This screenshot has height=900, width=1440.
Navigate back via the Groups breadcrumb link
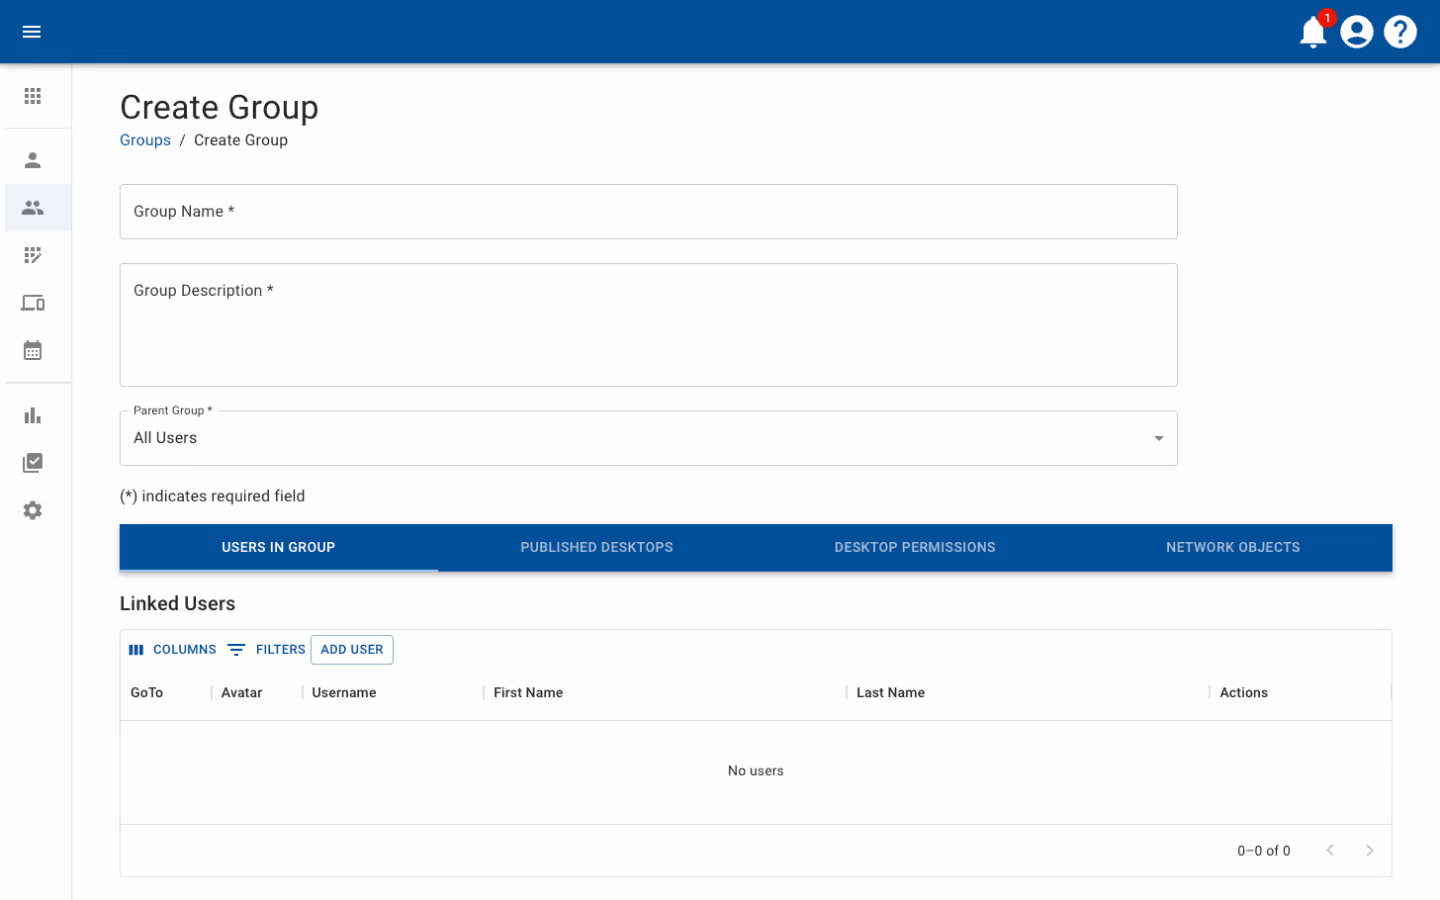tap(145, 140)
